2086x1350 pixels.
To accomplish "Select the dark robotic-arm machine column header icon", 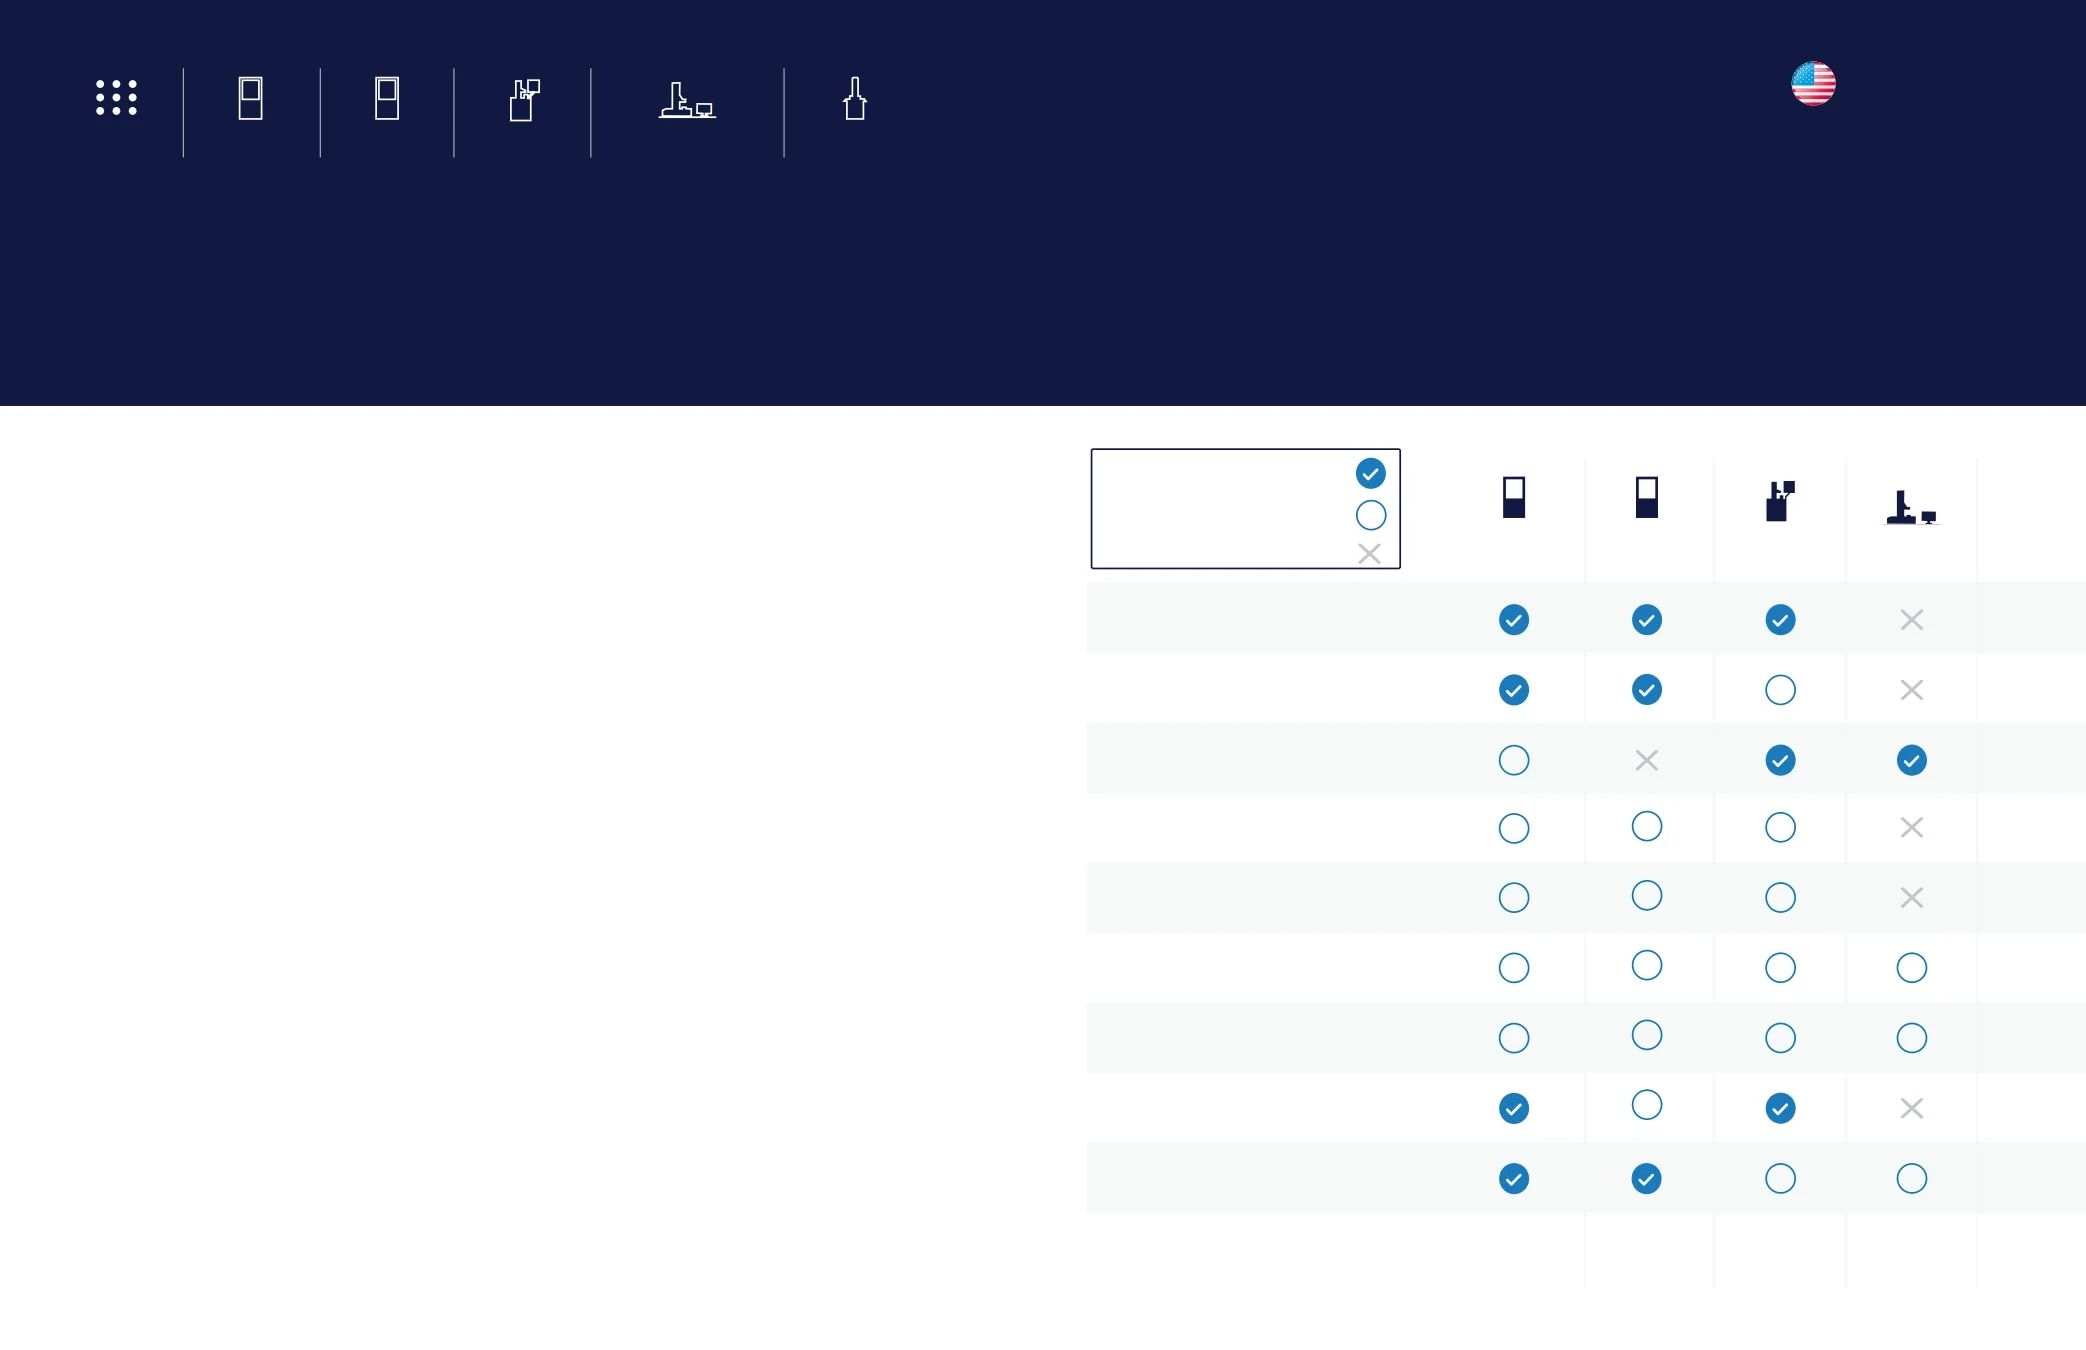I will [x=1780, y=500].
